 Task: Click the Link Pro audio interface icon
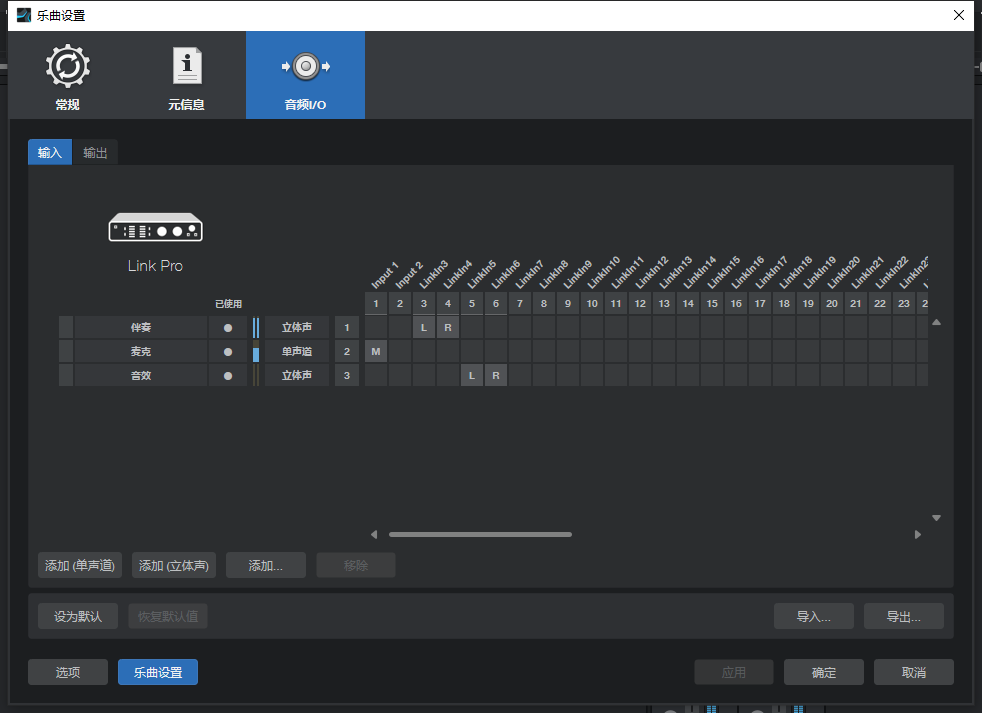(x=155, y=228)
